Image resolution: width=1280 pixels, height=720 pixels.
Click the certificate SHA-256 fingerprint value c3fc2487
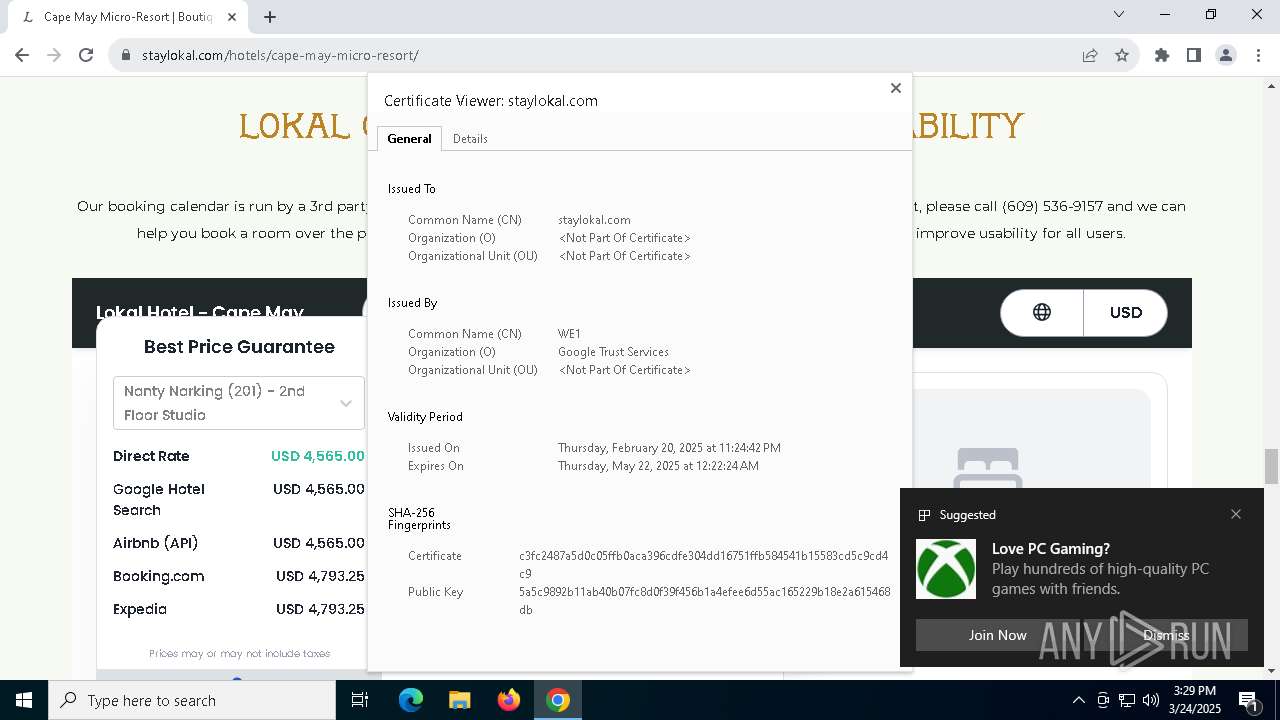click(x=703, y=565)
